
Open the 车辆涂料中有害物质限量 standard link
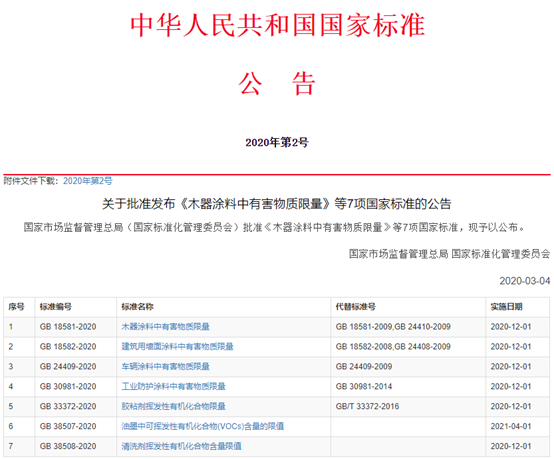click(x=165, y=366)
